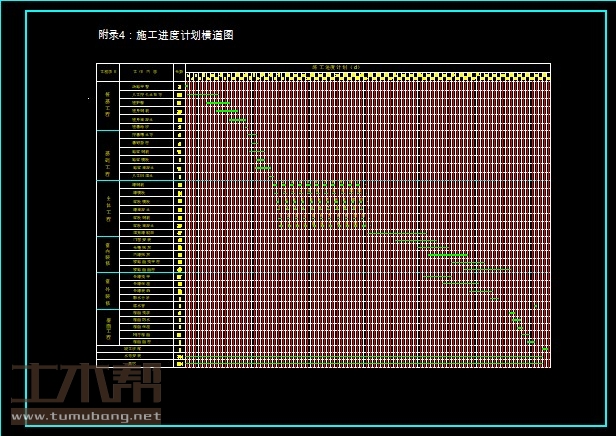Image resolution: width=616 pixels, height=436 pixels.
Task: Click the narrow duration column header
Action: (x=179, y=72)
